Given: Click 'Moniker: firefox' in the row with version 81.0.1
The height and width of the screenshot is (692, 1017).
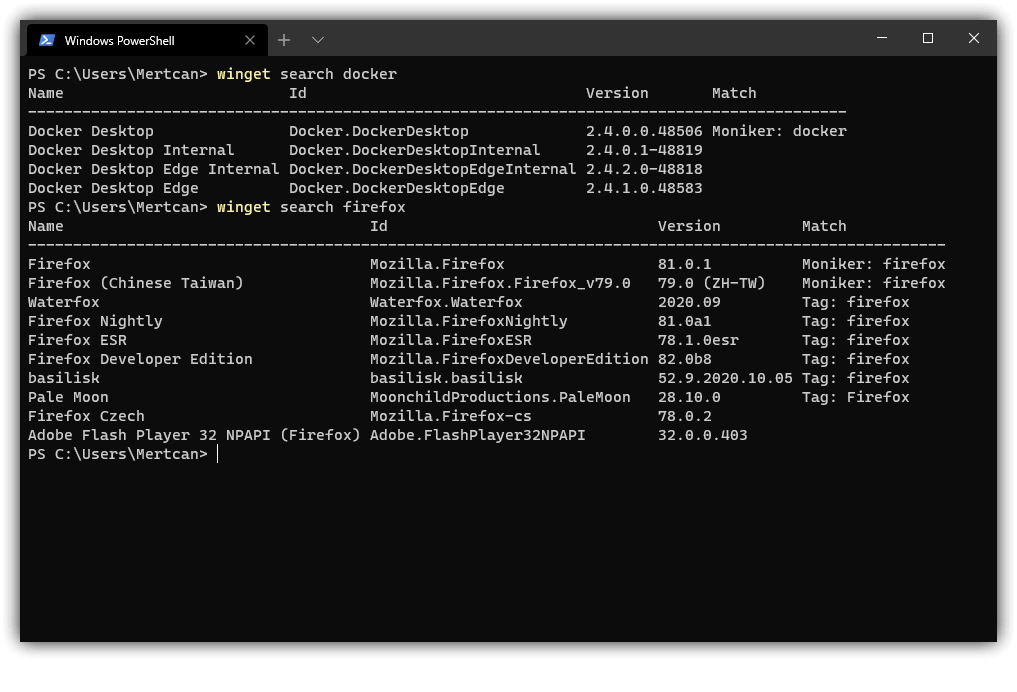Looking at the screenshot, I should [x=874, y=264].
